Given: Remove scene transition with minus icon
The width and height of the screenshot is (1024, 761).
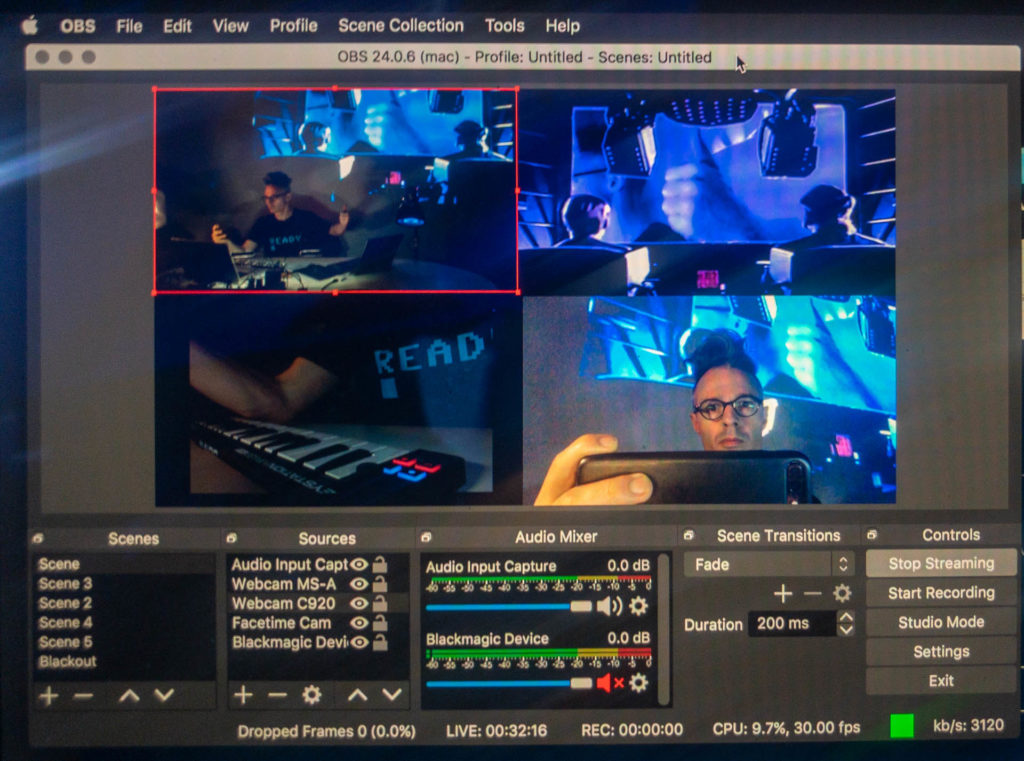Looking at the screenshot, I should point(813,594).
